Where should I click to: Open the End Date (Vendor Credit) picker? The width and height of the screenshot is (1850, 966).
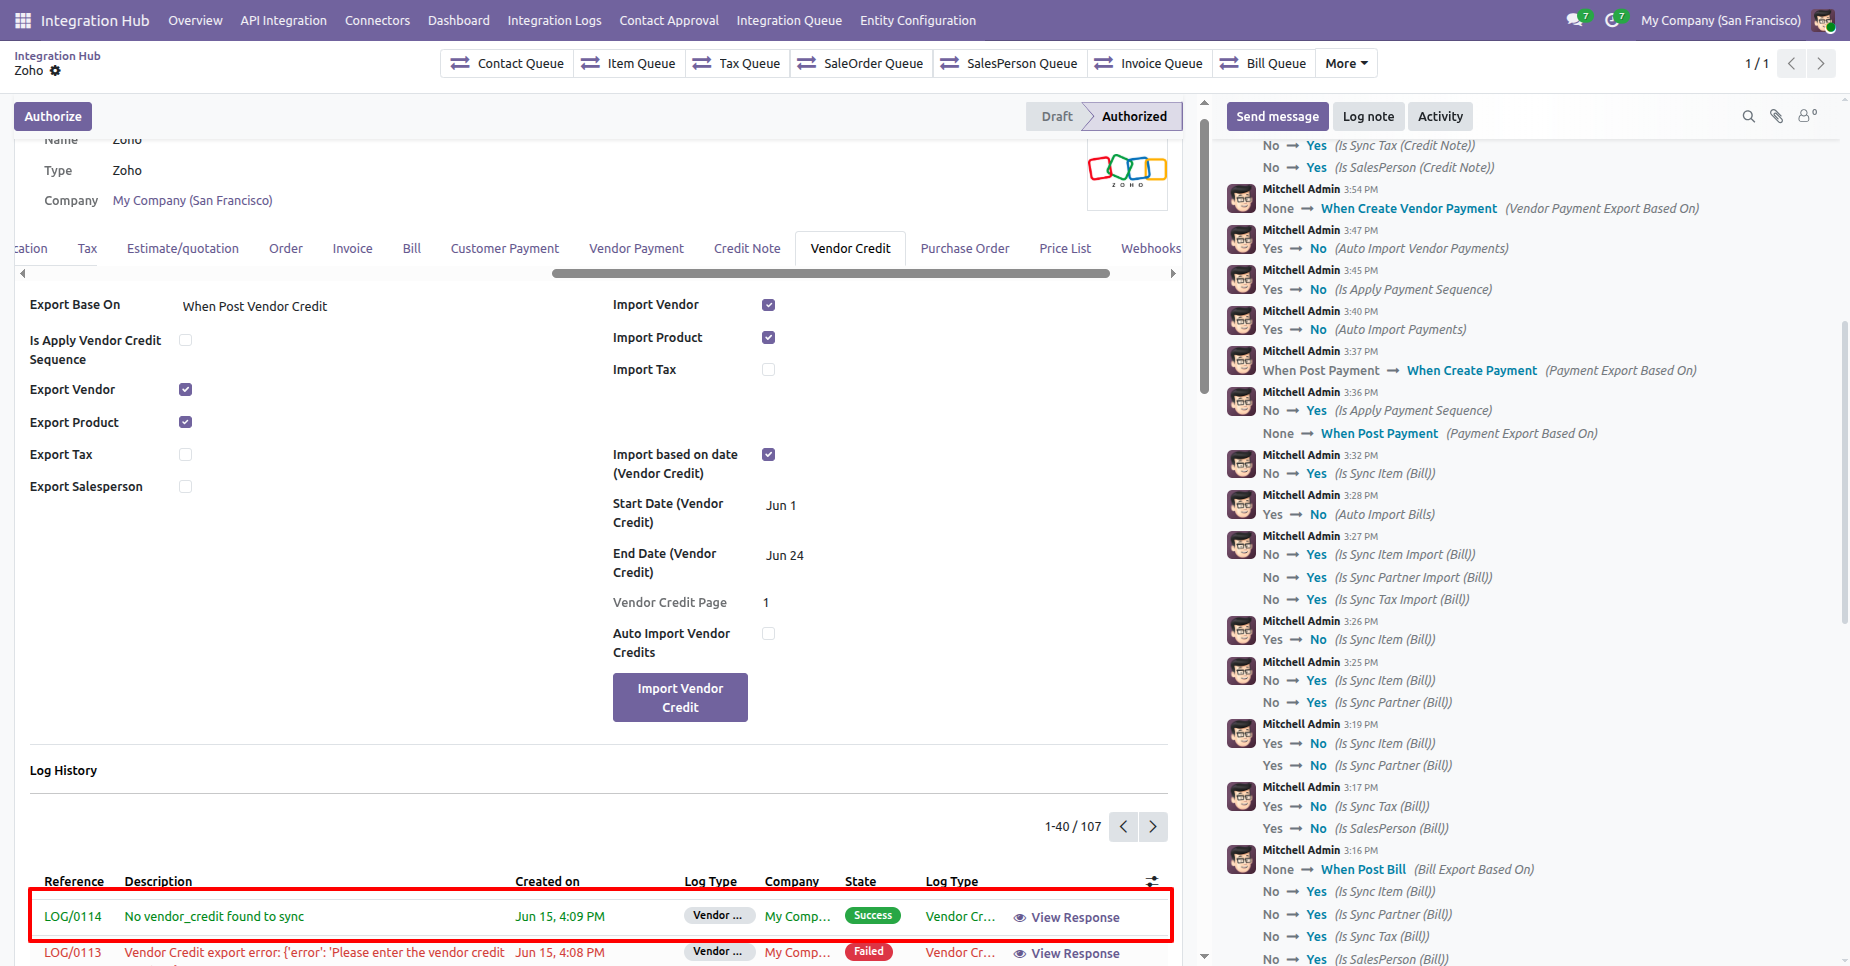click(785, 556)
